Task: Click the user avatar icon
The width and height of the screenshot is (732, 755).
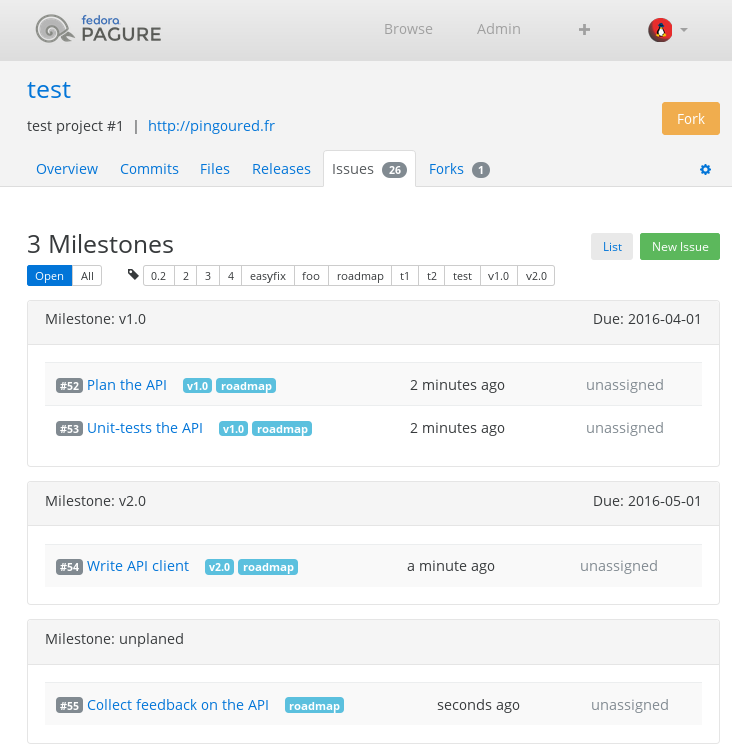Action: pyautogui.click(x=659, y=30)
